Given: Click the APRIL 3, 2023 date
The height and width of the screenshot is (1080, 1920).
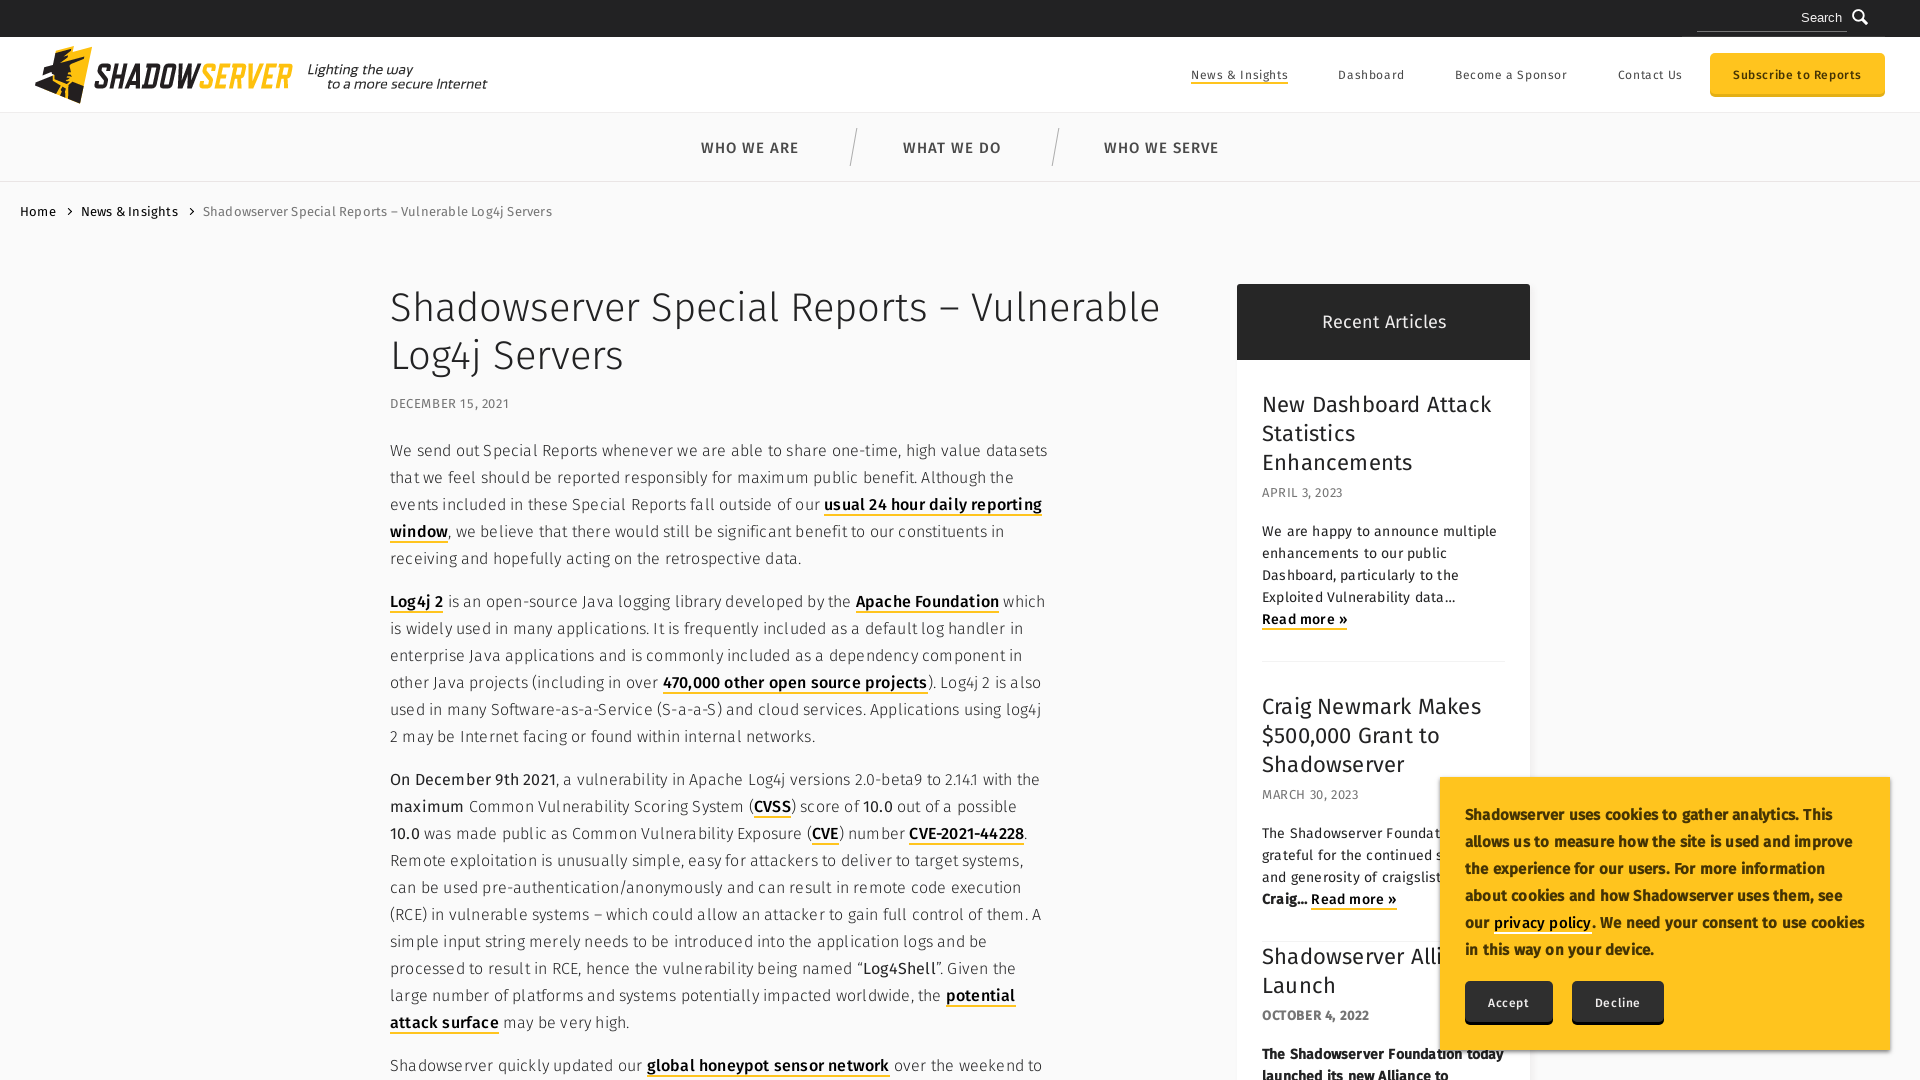Looking at the screenshot, I should (x=1302, y=493).
